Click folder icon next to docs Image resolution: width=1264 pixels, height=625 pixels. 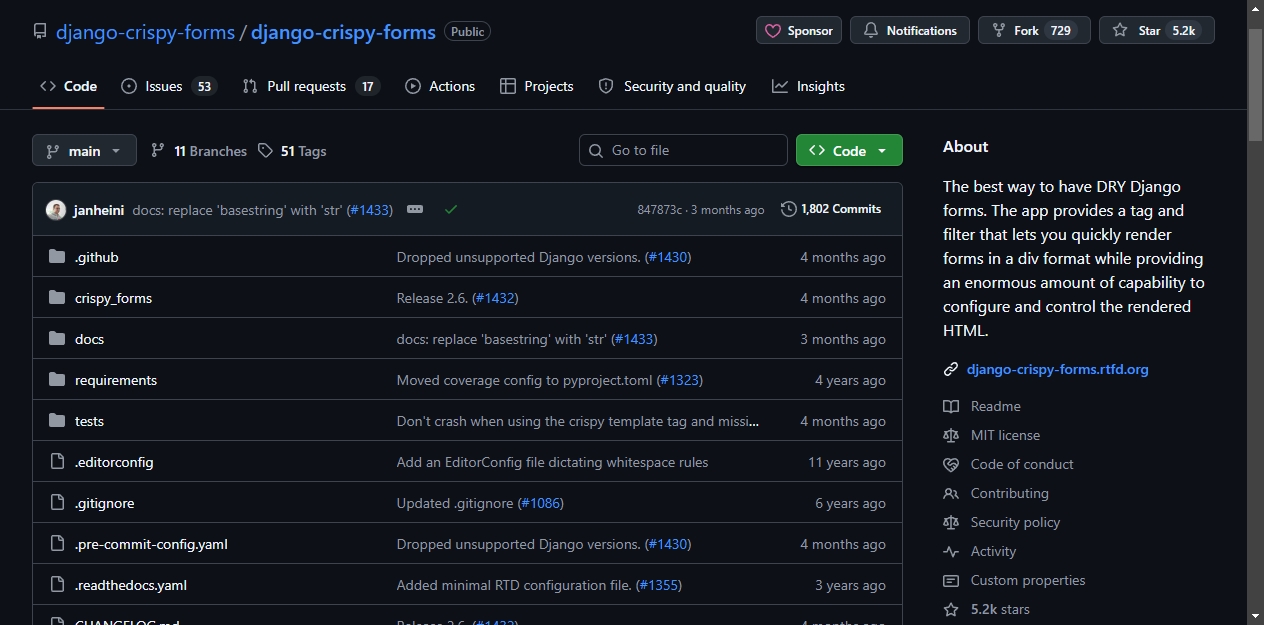57,339
